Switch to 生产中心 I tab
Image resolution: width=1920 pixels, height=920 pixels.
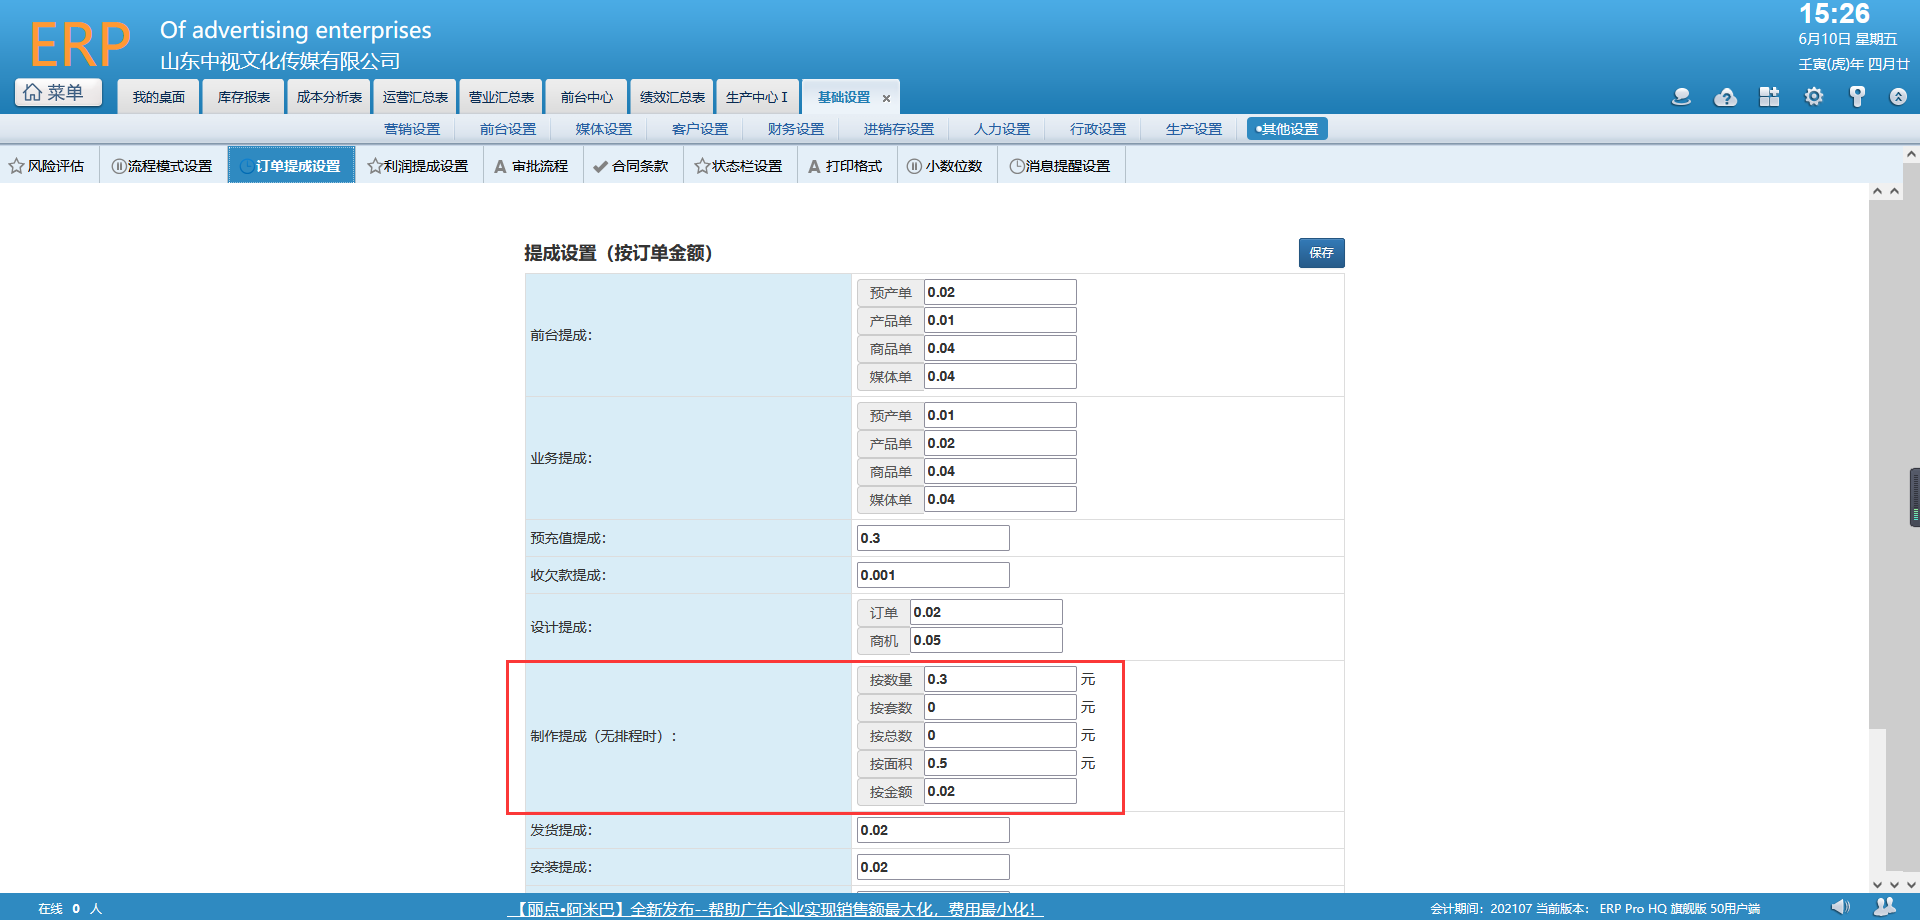click(x=757, y=97)
